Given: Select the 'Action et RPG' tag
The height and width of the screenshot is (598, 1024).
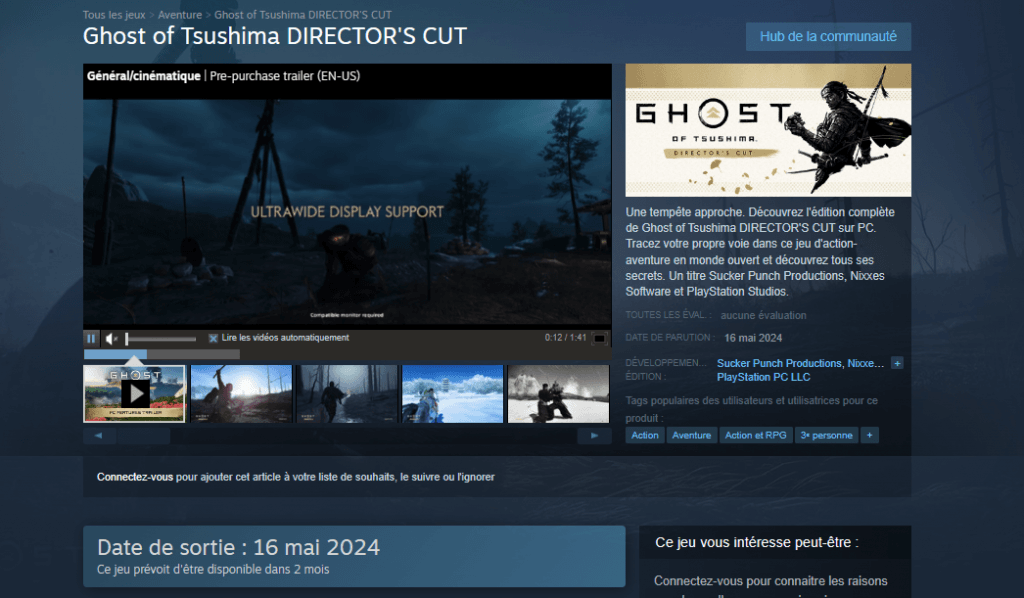Looking at the screenshot, I should pos(755,435).
